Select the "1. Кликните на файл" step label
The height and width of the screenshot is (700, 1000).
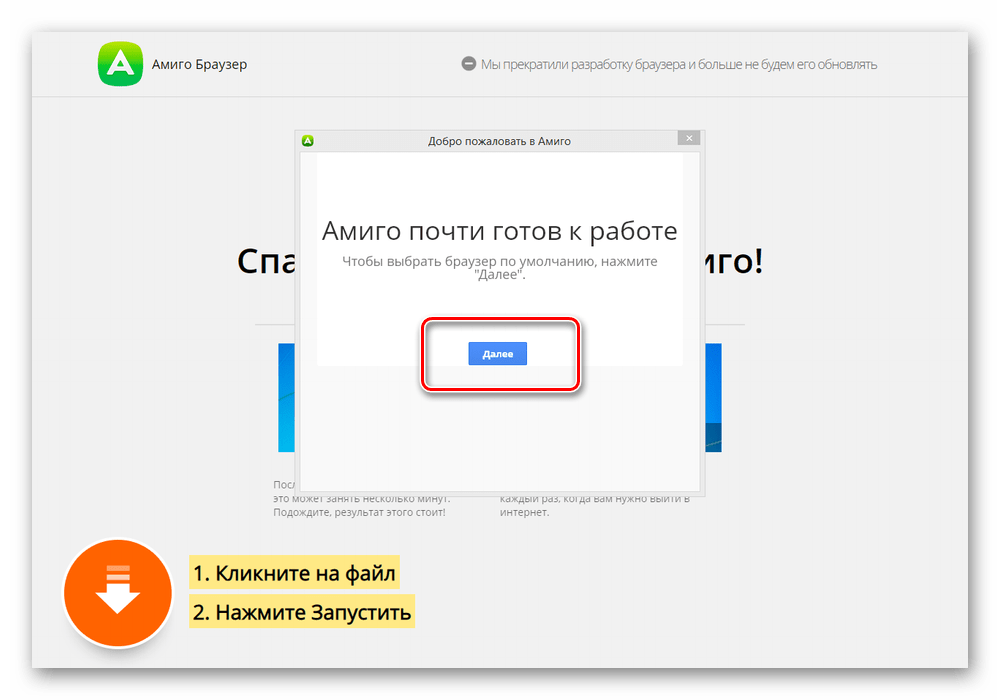tap(294, 574)
